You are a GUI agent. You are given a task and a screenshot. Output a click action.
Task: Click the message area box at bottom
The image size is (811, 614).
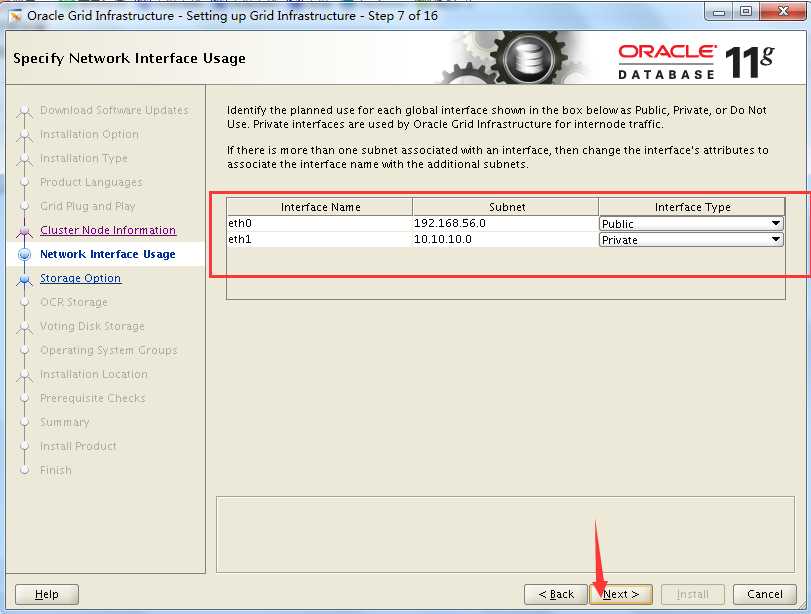coord(505,534)
